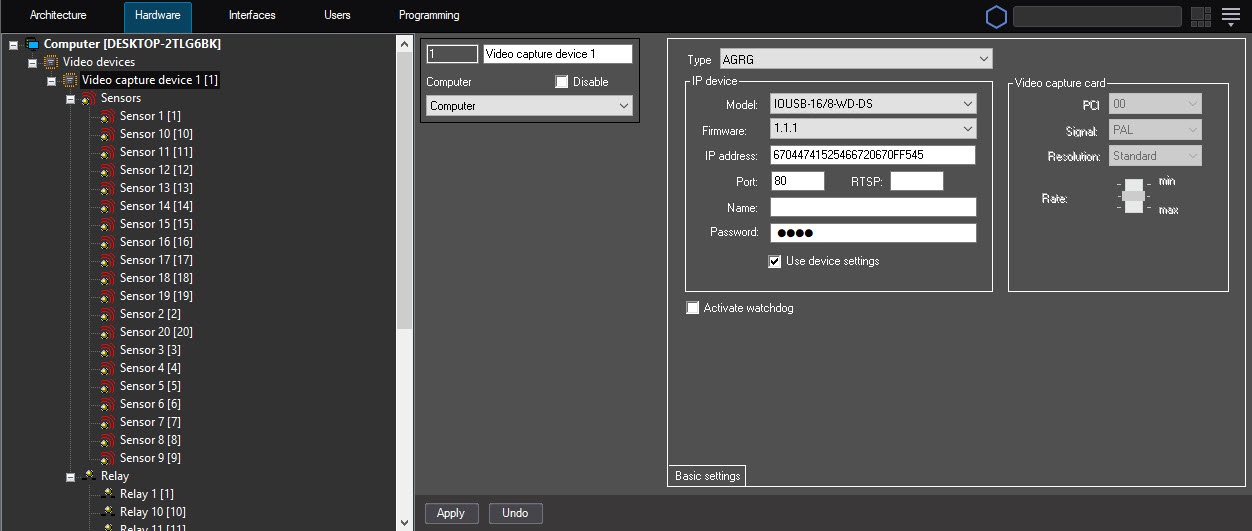Click the Relay group icon
Screen dimensions: 1252x531
coord(89,476)
